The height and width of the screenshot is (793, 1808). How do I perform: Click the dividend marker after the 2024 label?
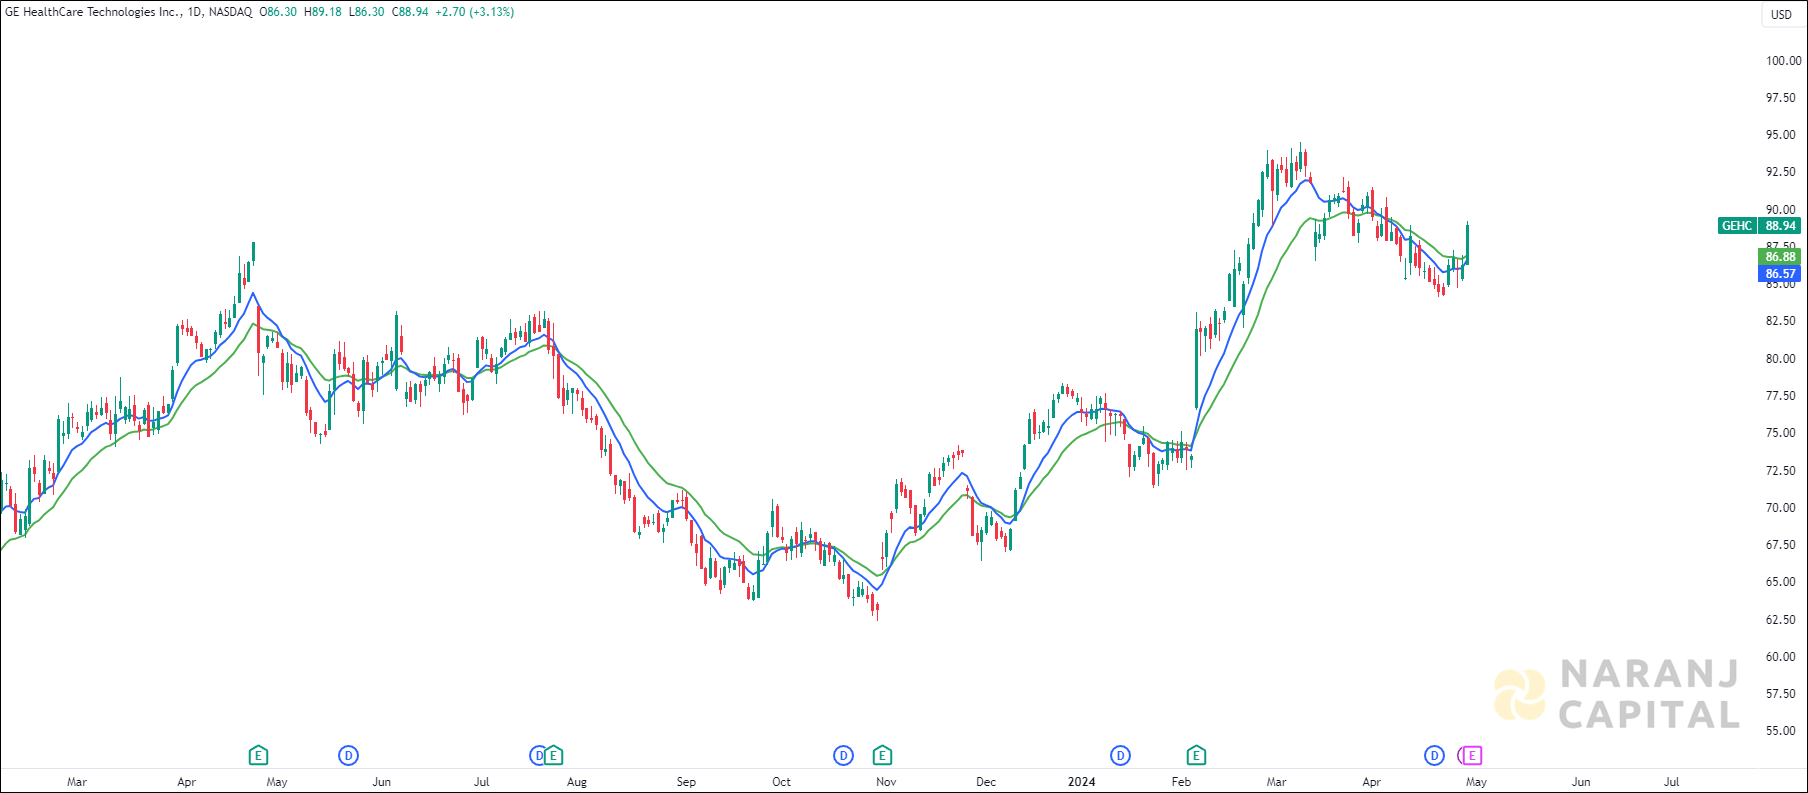click(x=1121, y=755)
